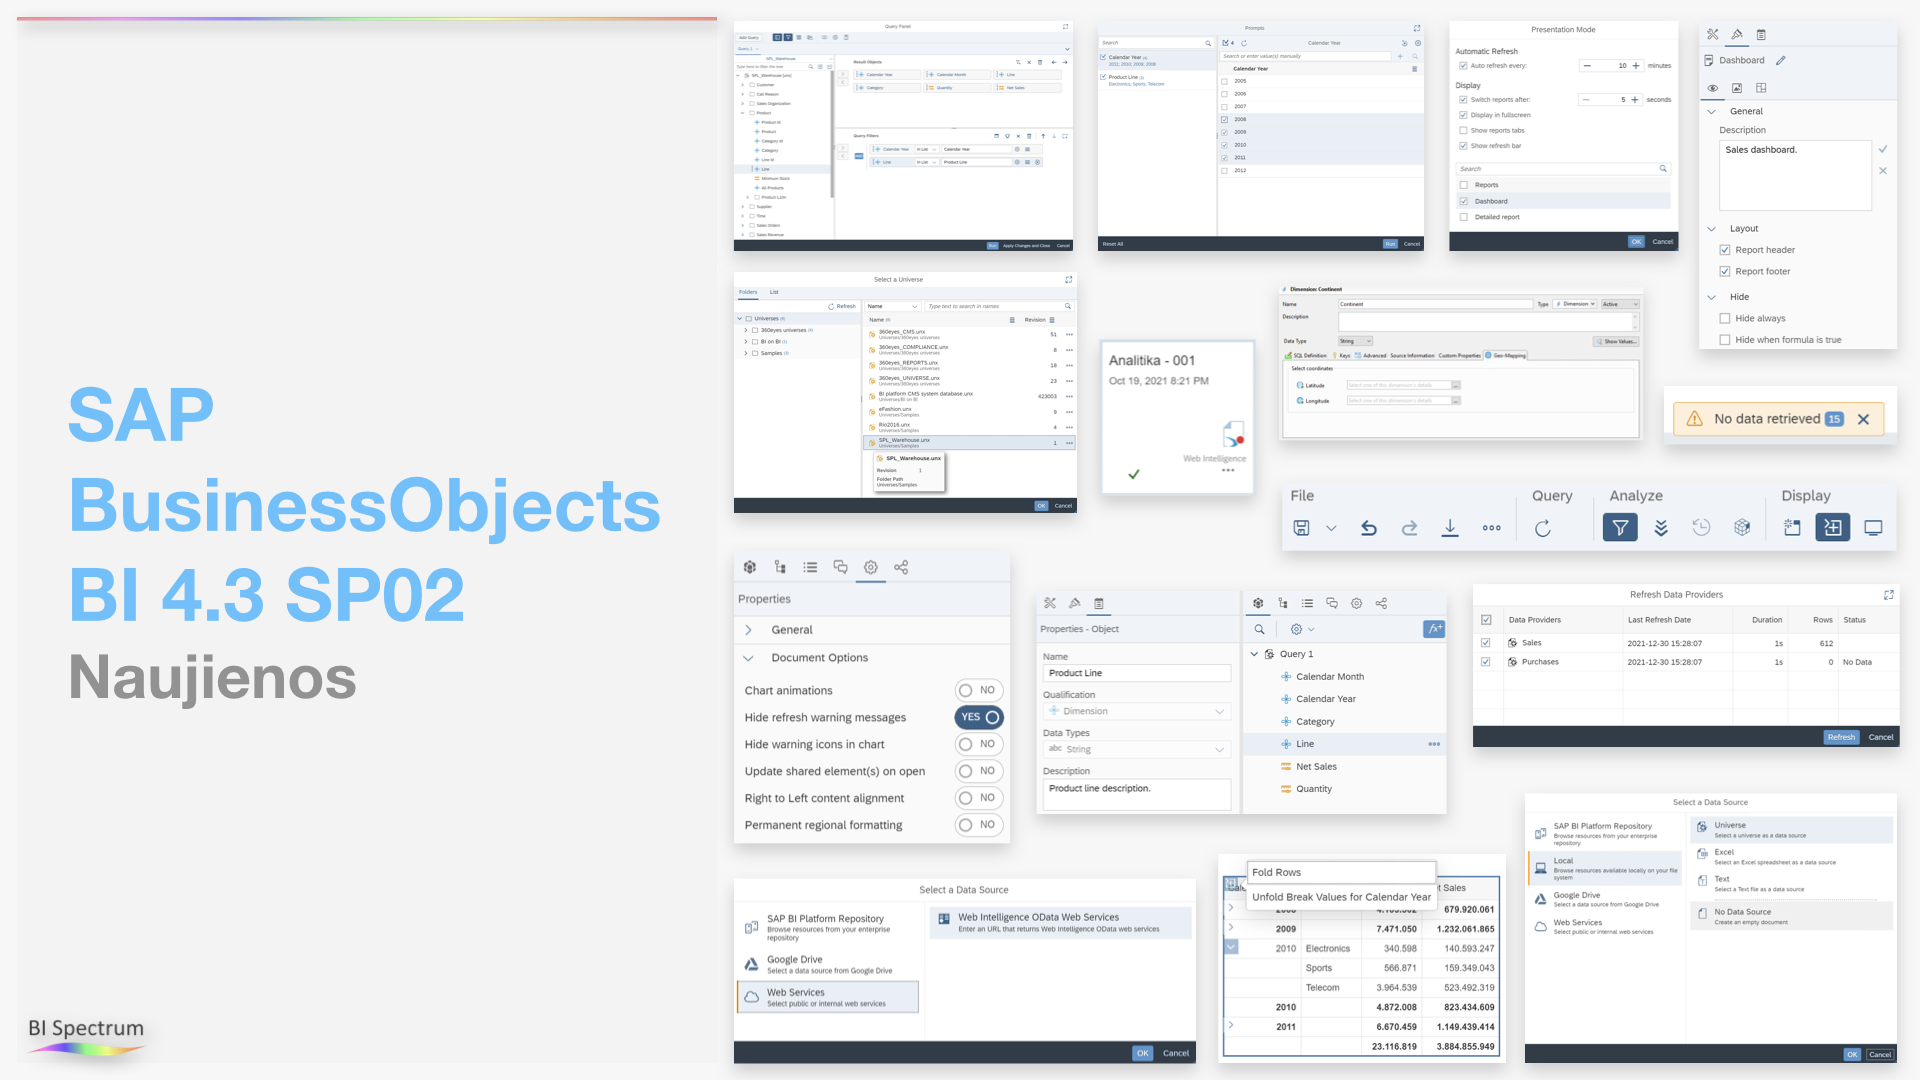This screenshot has width=1920, height=1080.
Task: Uncheck the Report header checkbox
Action: 1725,250
